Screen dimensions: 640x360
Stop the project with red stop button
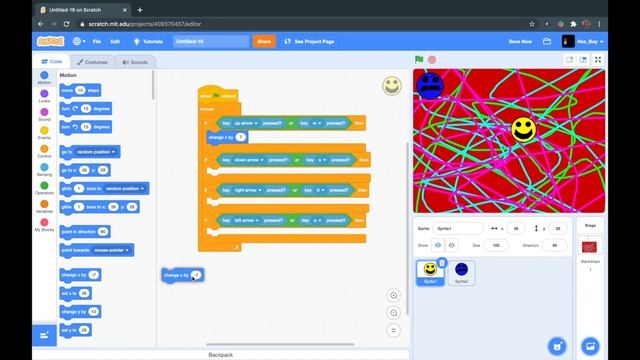432,60
